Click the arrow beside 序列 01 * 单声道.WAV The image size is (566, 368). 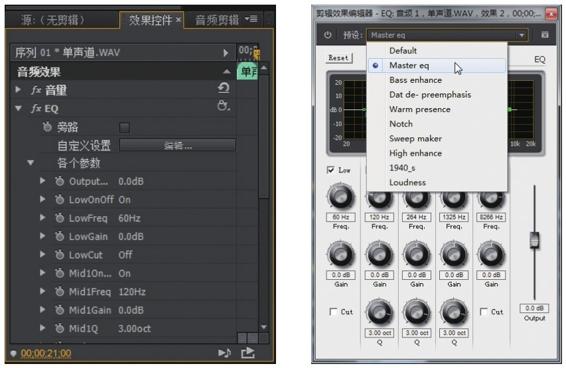coord(225,53)
